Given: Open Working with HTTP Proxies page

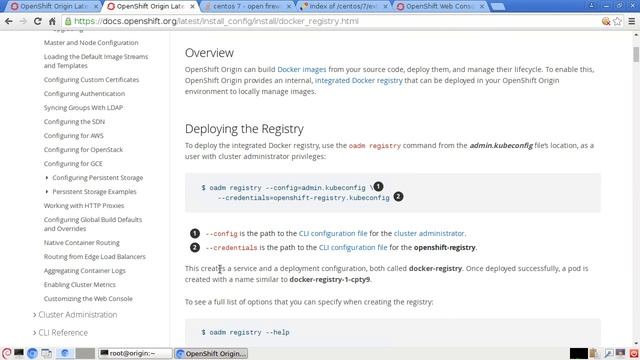Looking at the screenshot, I should point(84,206).
